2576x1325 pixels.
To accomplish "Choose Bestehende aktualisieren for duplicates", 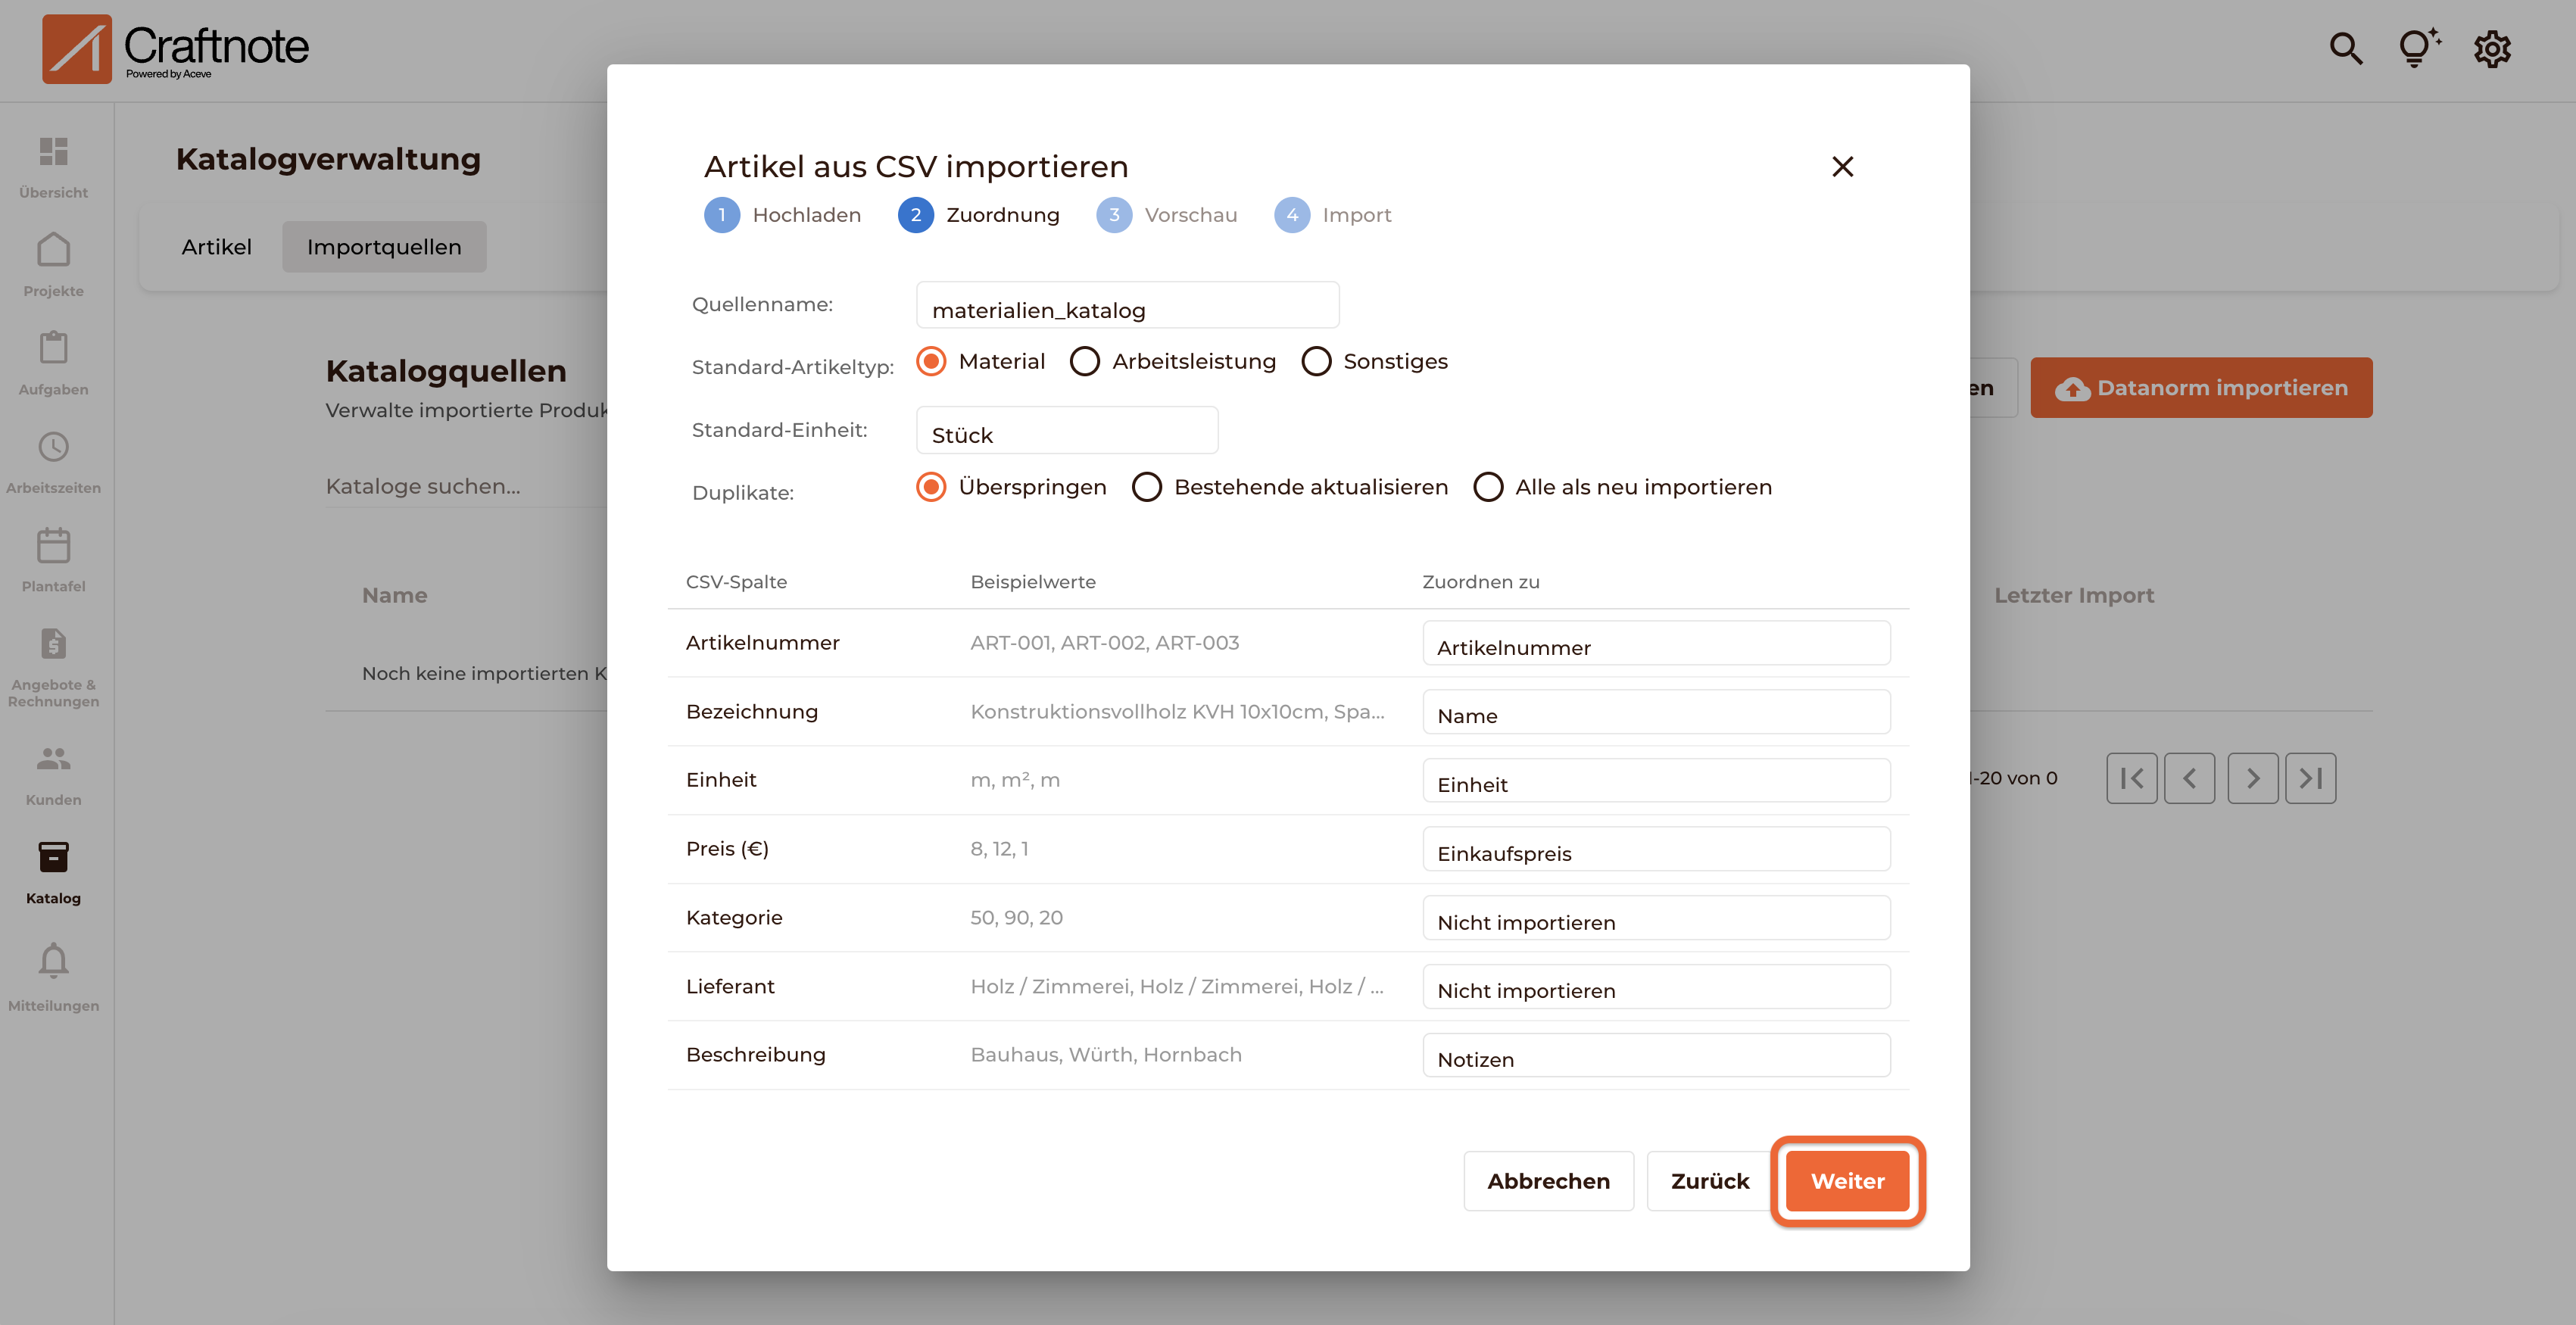I will 1147,487.
